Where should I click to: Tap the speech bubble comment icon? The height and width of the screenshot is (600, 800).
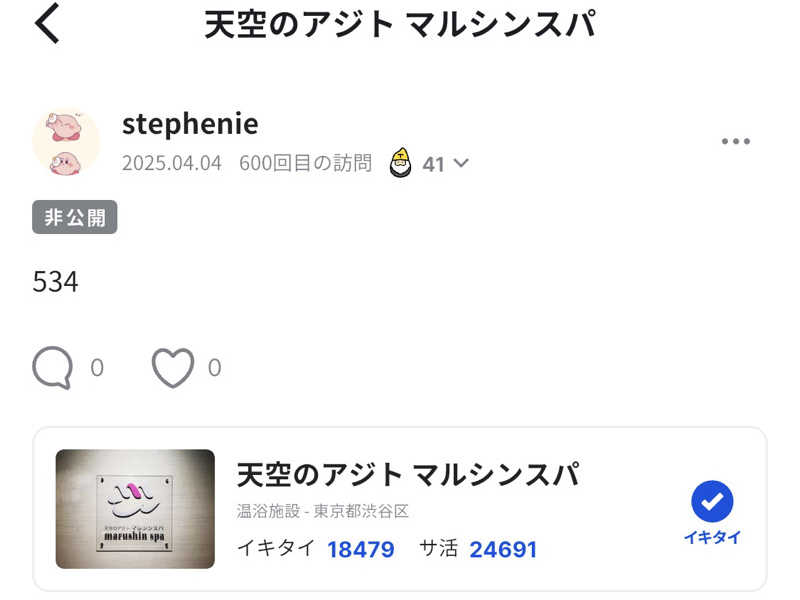pos(52,368)
